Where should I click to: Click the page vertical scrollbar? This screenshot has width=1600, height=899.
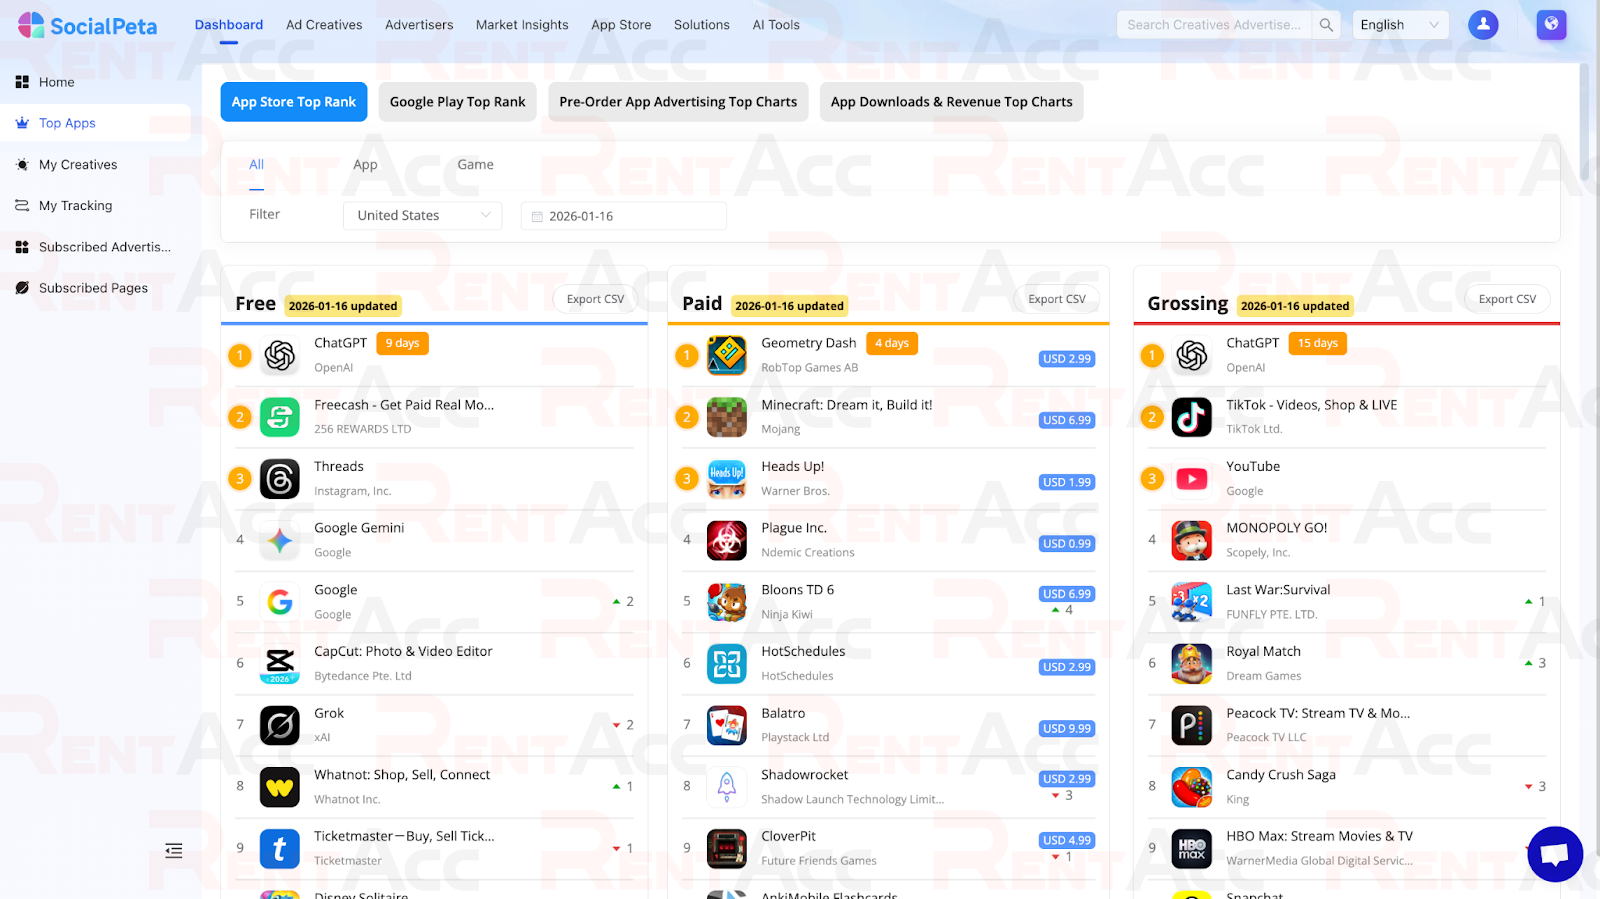[1585, 122]
